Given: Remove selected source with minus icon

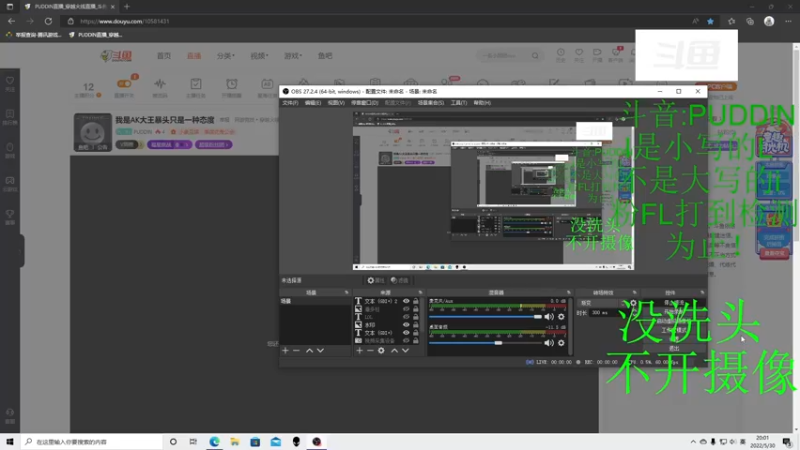Looking at the screenshot, I should pyautogui.click(x=370, y=351).
